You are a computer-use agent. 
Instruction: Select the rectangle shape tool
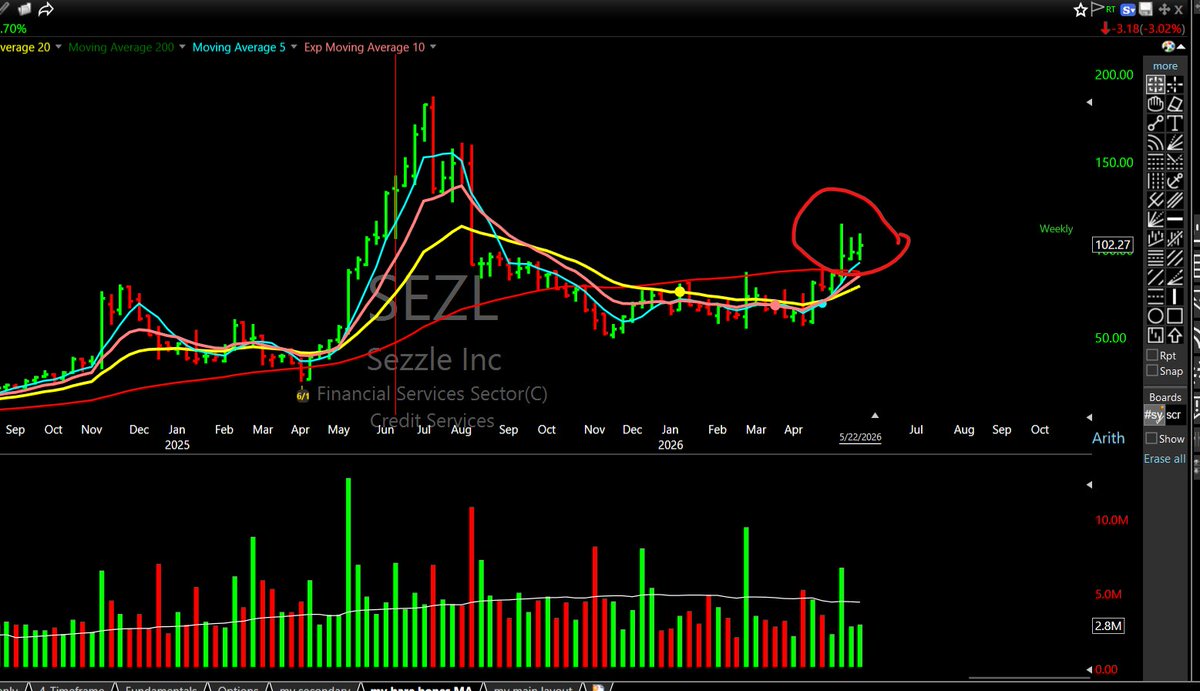click(x=1175, y=316)
